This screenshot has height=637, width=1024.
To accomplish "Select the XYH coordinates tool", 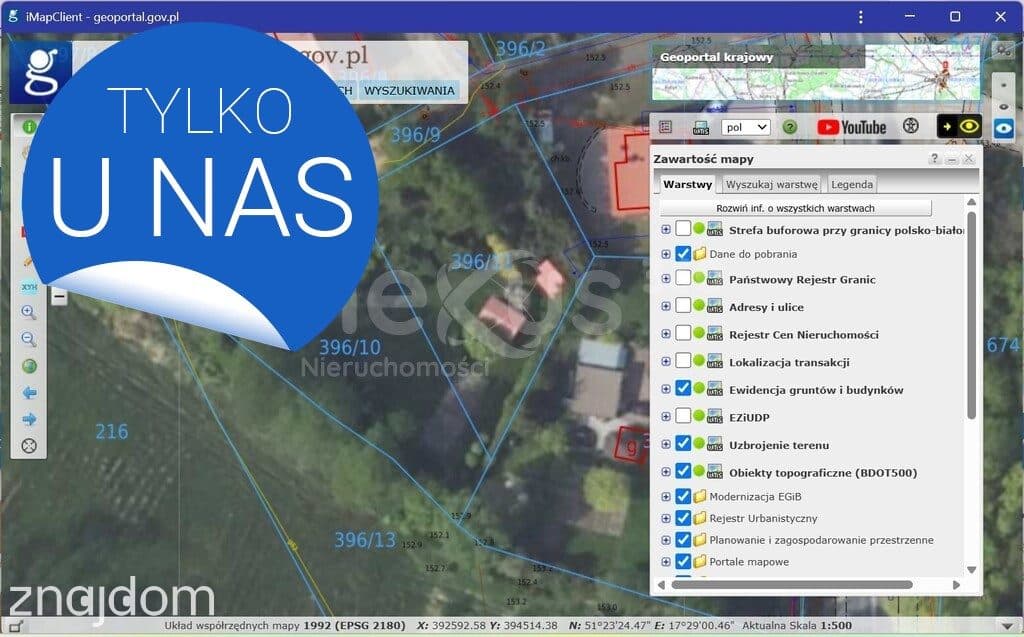I will pyautogui.click(x=29, y=287).
